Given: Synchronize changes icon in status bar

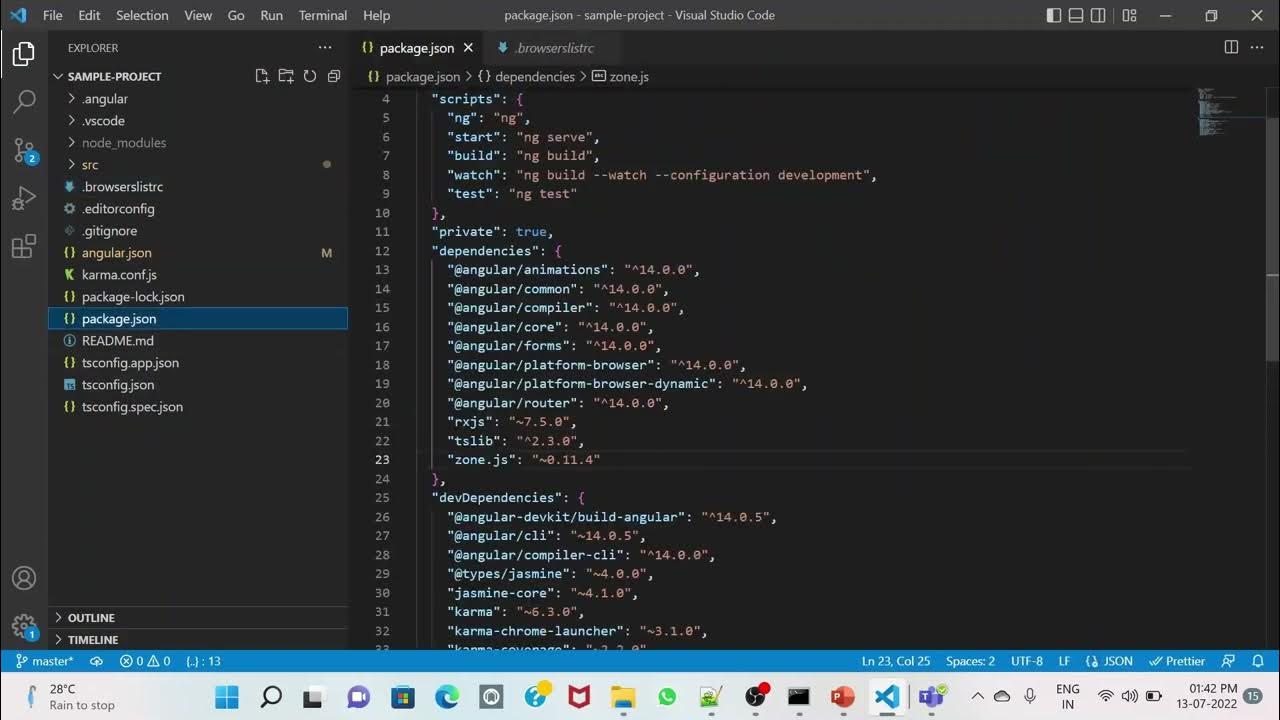Looking at the screenshot, I should point(97,661).
